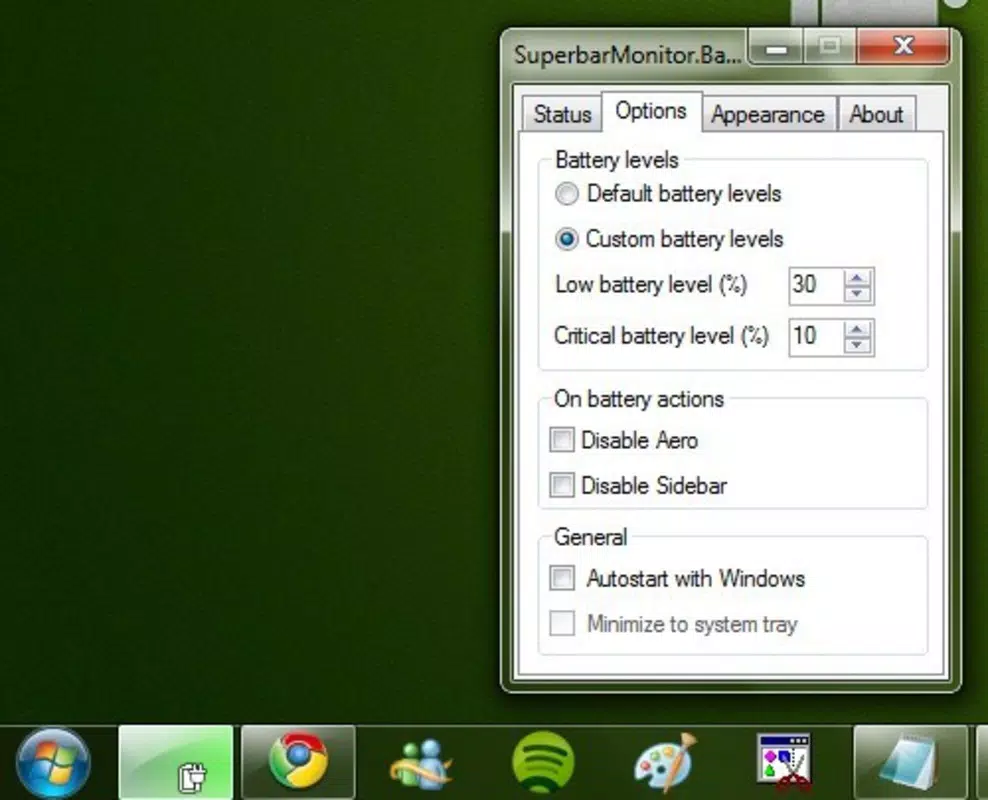Image resolution: width=988 pixels, height=800 pixels.
Task: Go to the About tab
Action: [876, 115]
